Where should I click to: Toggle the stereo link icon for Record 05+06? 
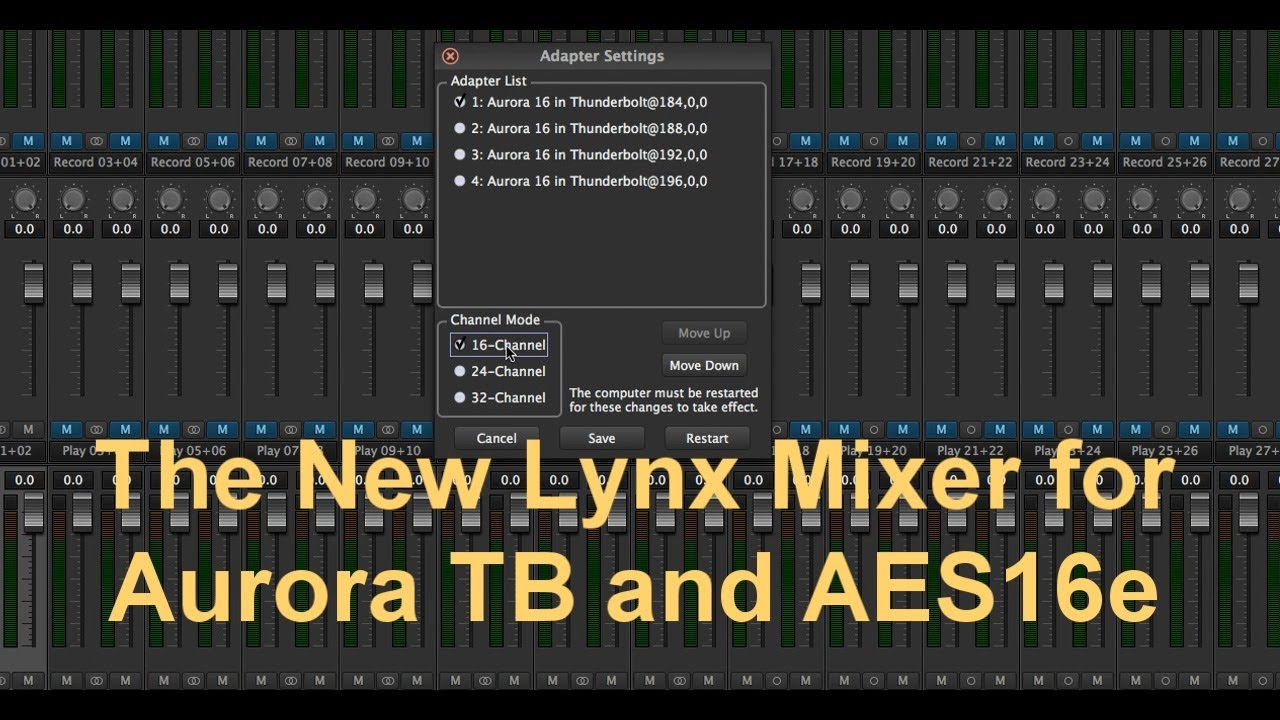(194, 141)
